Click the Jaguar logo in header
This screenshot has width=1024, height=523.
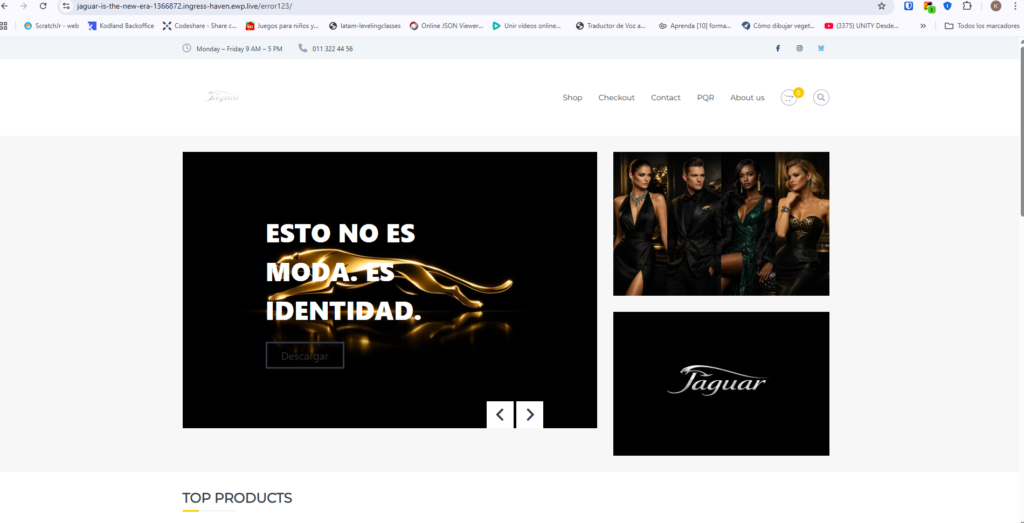pyautogui.click(x=223, y=97)
